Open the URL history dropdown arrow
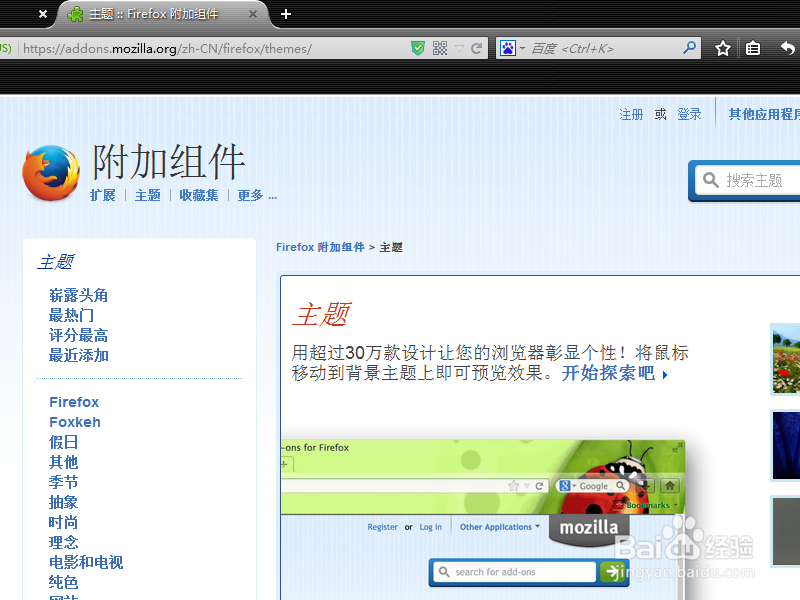The width and height of the screenshot is (800, 600). click(459, 48)
